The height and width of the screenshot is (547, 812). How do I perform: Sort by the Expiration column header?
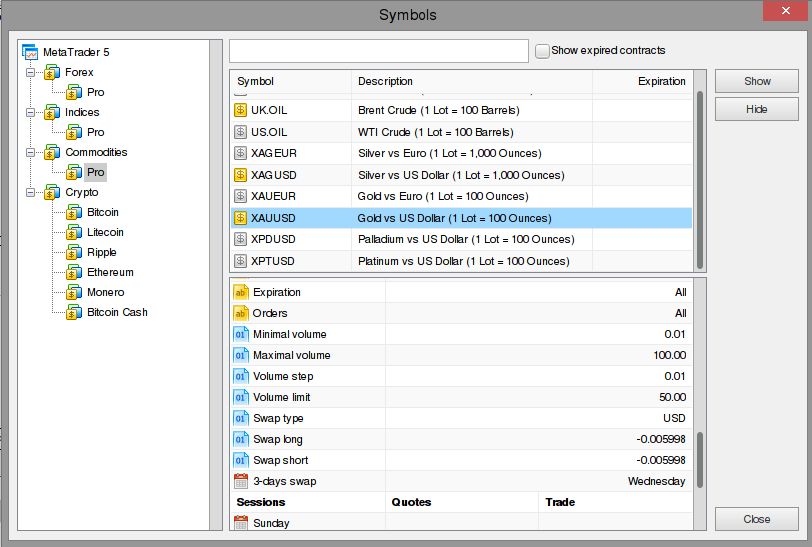coord(642,81)
